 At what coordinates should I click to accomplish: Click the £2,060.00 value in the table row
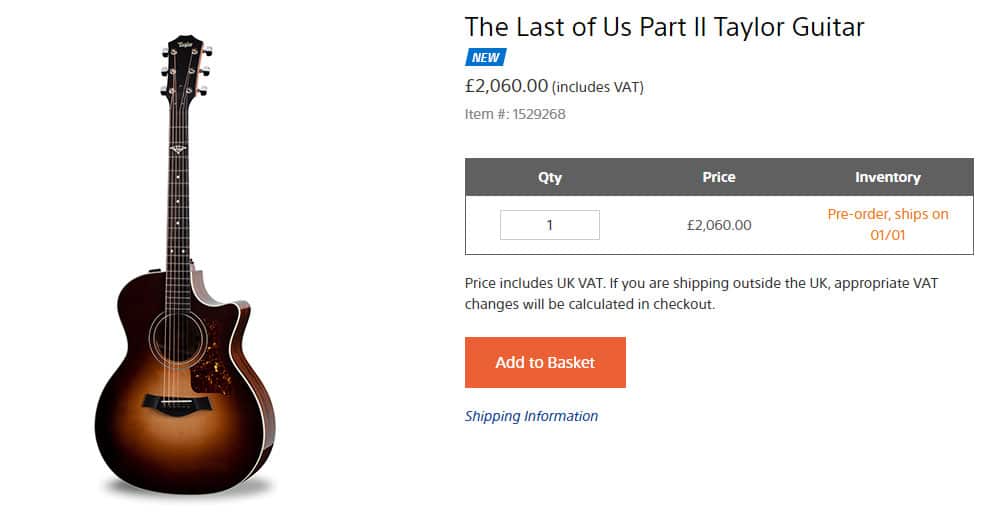(718, 225)
